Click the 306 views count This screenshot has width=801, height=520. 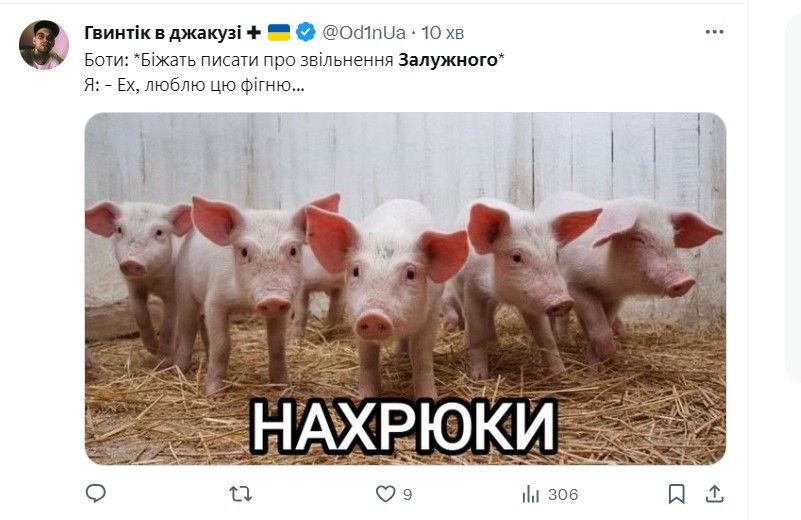click(x=563, y=494)
